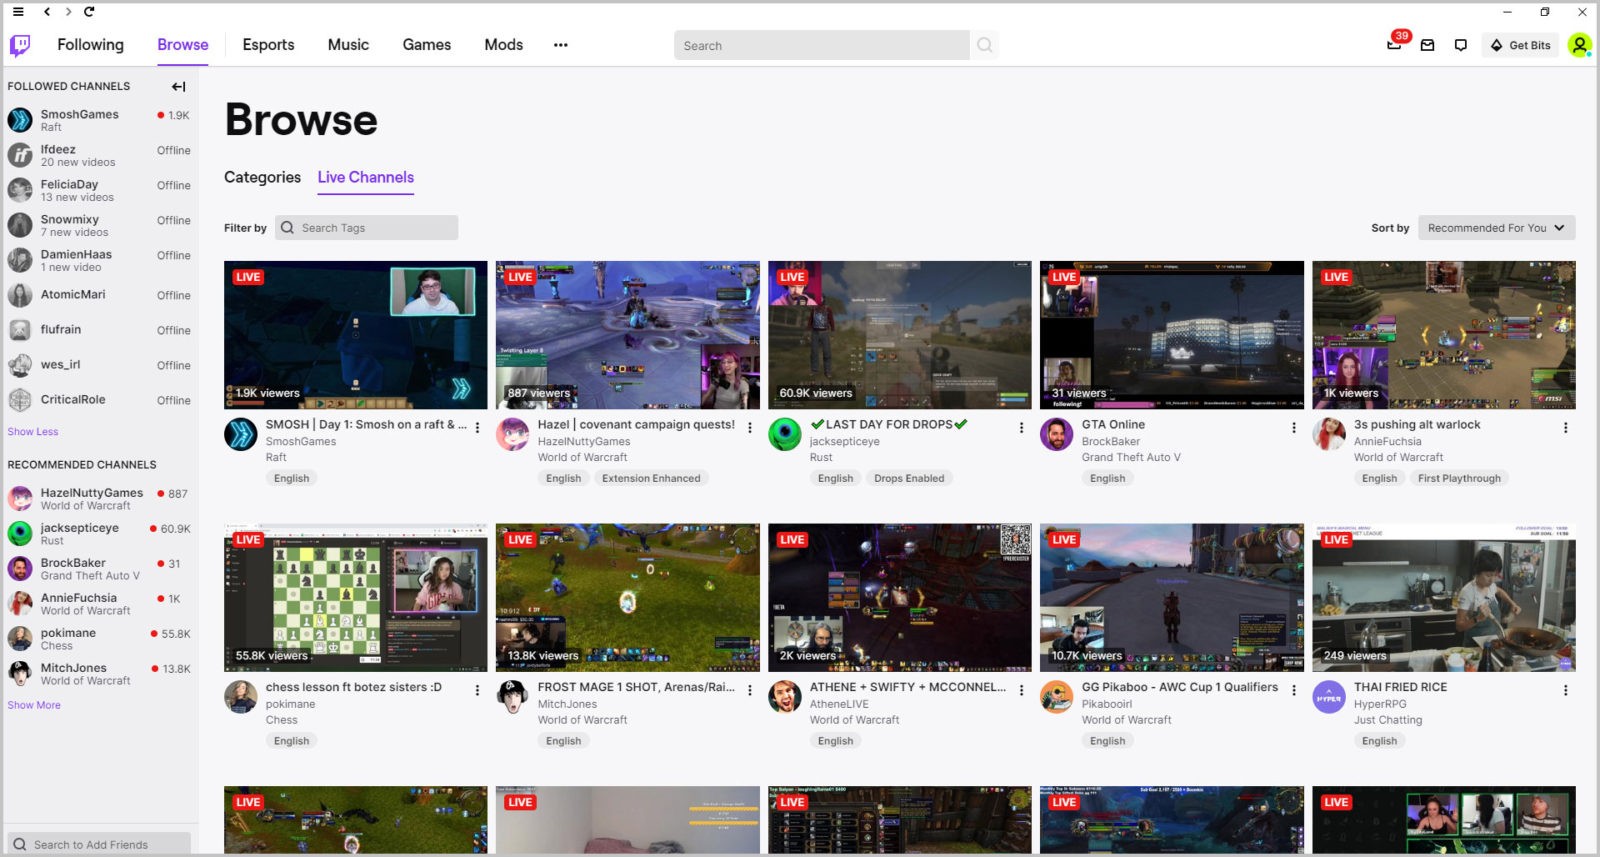The height and width of the screenshot is (857, 1600).
Task: Click the First Playthrough tag
Action: (1459, 478)
